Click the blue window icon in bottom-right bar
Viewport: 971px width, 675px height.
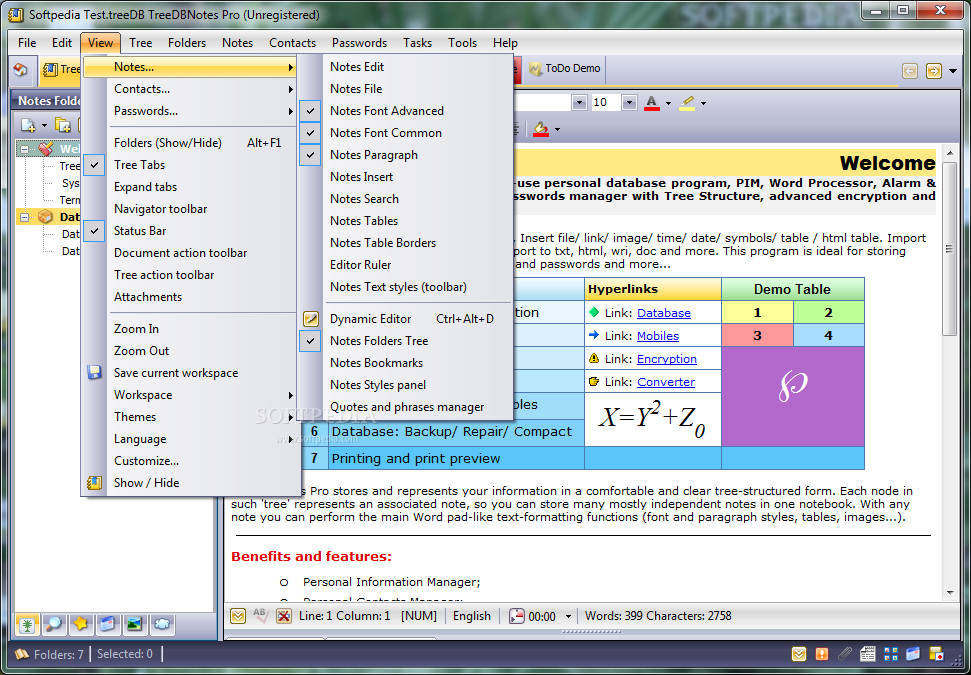coord(913,654)
